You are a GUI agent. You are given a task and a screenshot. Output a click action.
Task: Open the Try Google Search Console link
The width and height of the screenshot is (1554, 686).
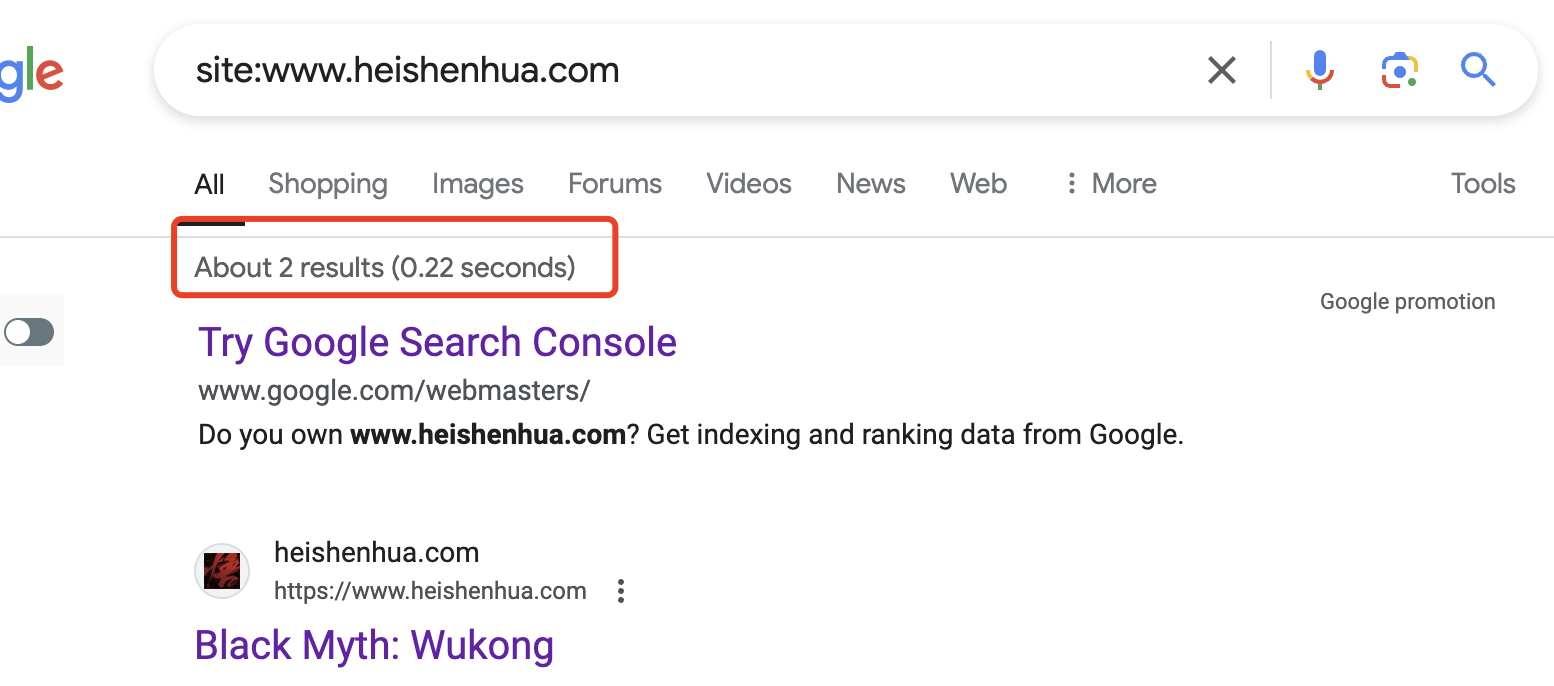[x=437, y=342]
